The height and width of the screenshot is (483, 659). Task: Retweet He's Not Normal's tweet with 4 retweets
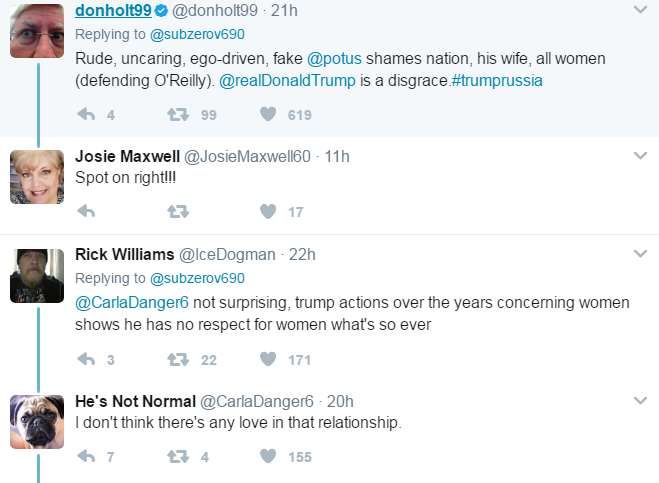coord(178,457)
